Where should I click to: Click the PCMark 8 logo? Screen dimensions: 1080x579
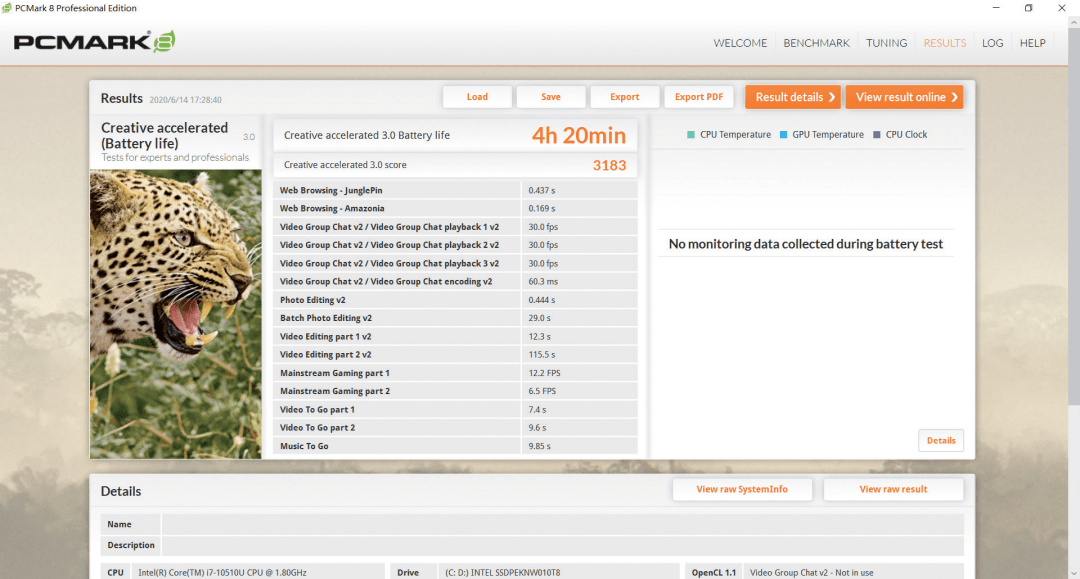click(x=94, y=42)
